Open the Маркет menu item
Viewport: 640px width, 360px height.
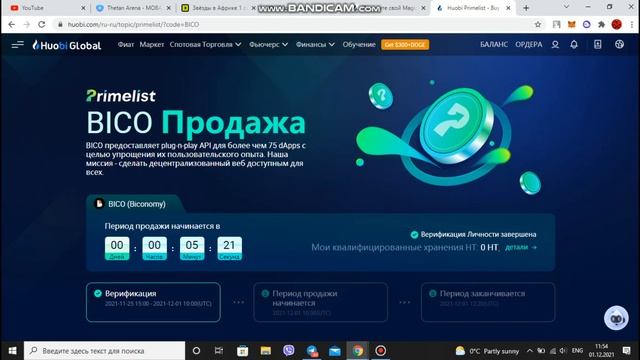(151, 44)
